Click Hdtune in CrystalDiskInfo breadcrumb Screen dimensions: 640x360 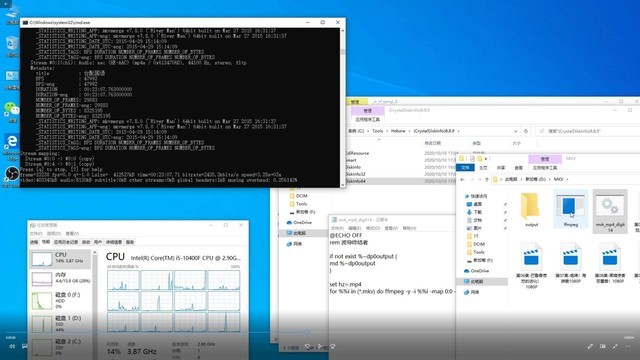pos(398,131)
